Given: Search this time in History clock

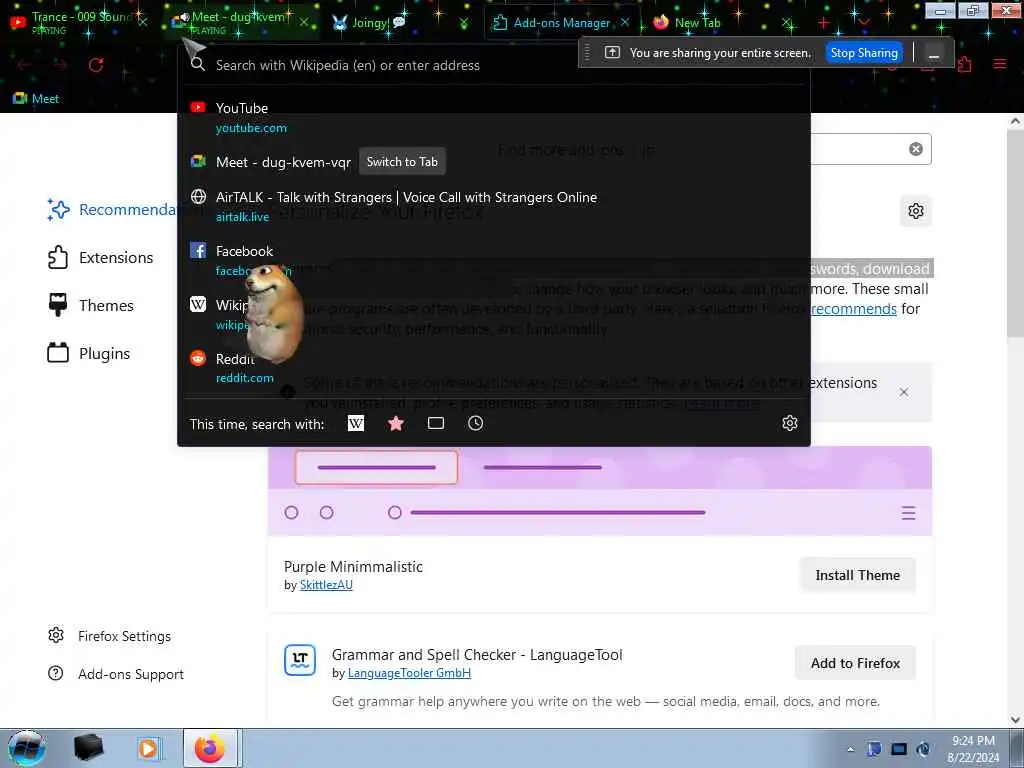Looking at the screenshot, I should tap(475, 423).
